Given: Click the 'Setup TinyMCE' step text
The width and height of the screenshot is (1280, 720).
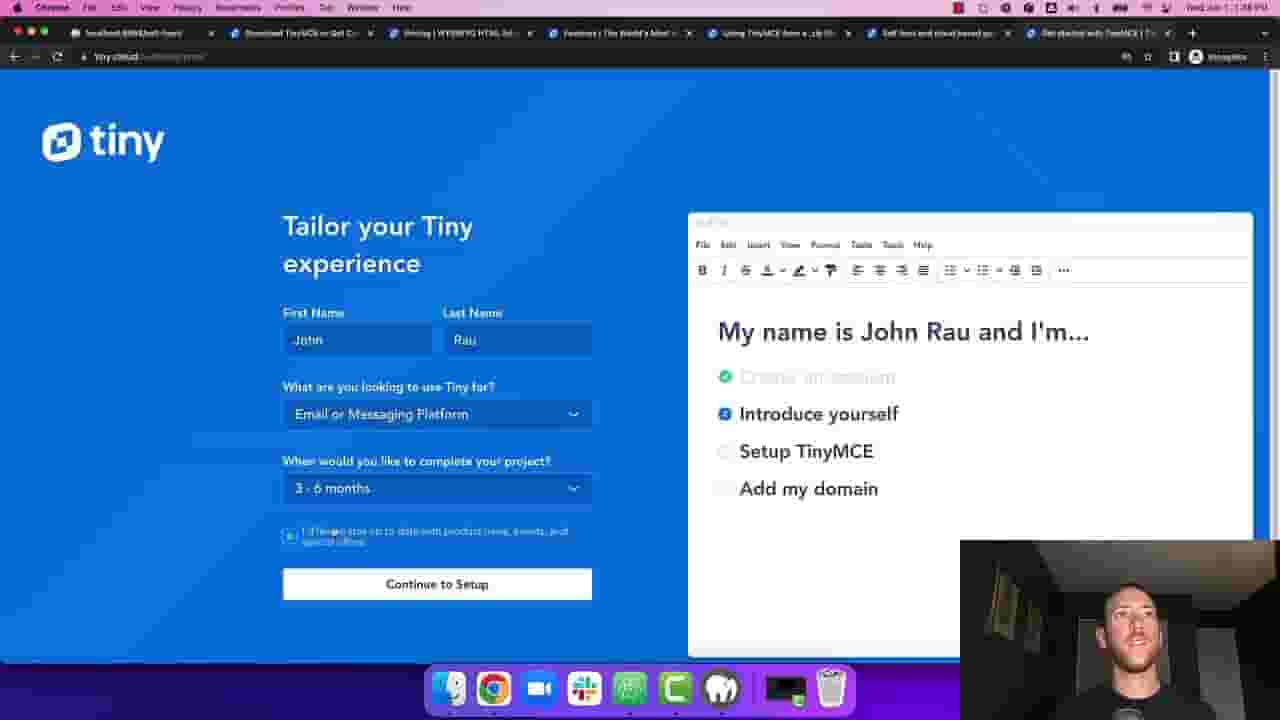Looking at the screenshot, I should tap(806, 451).
